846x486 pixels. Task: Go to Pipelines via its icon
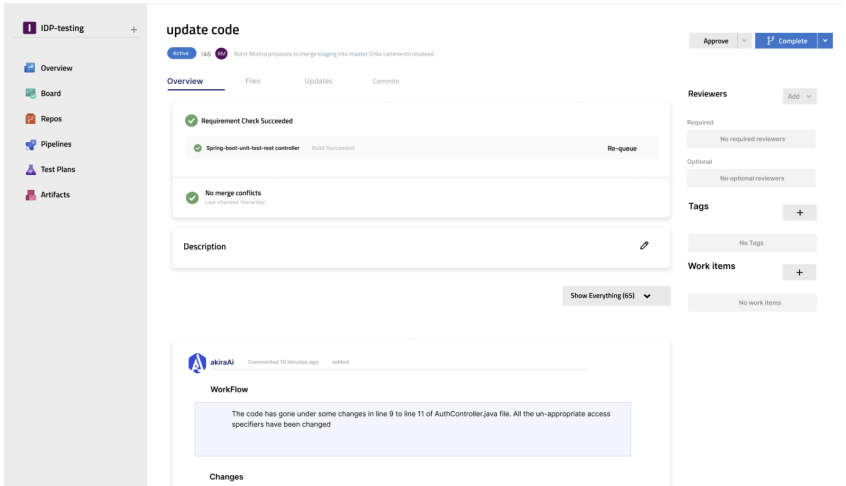click(31, 144)
